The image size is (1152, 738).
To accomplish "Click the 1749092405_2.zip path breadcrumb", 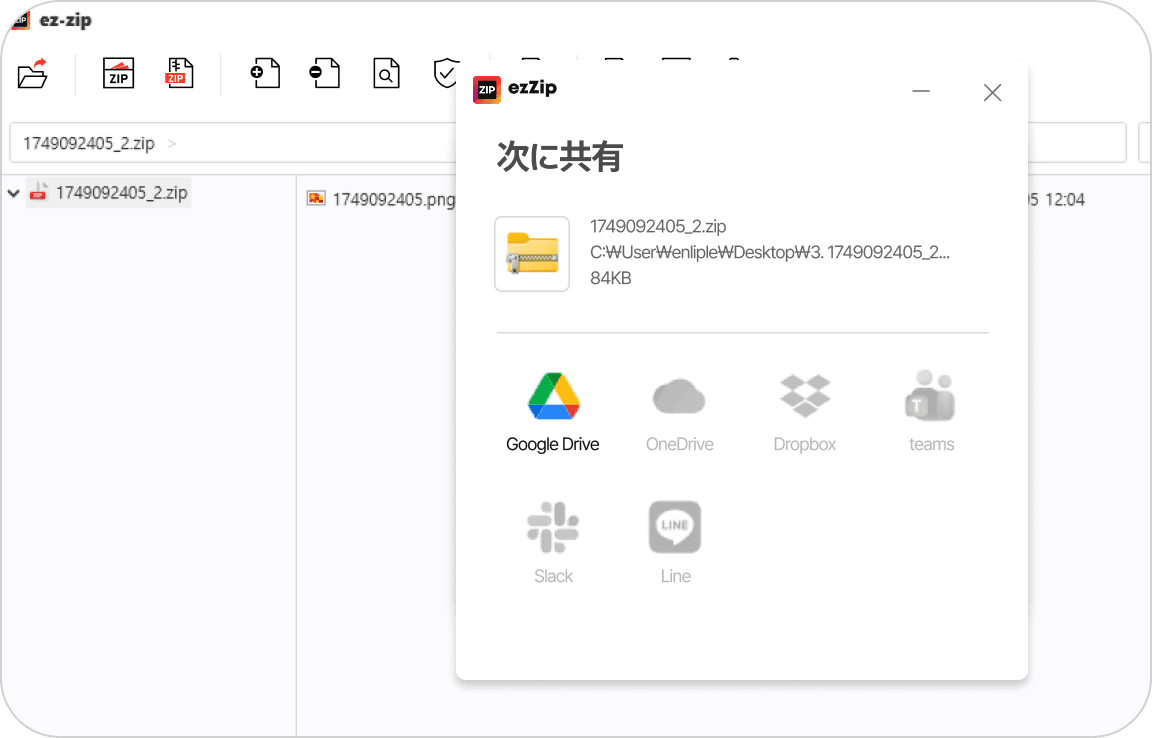I will [89, 143].
